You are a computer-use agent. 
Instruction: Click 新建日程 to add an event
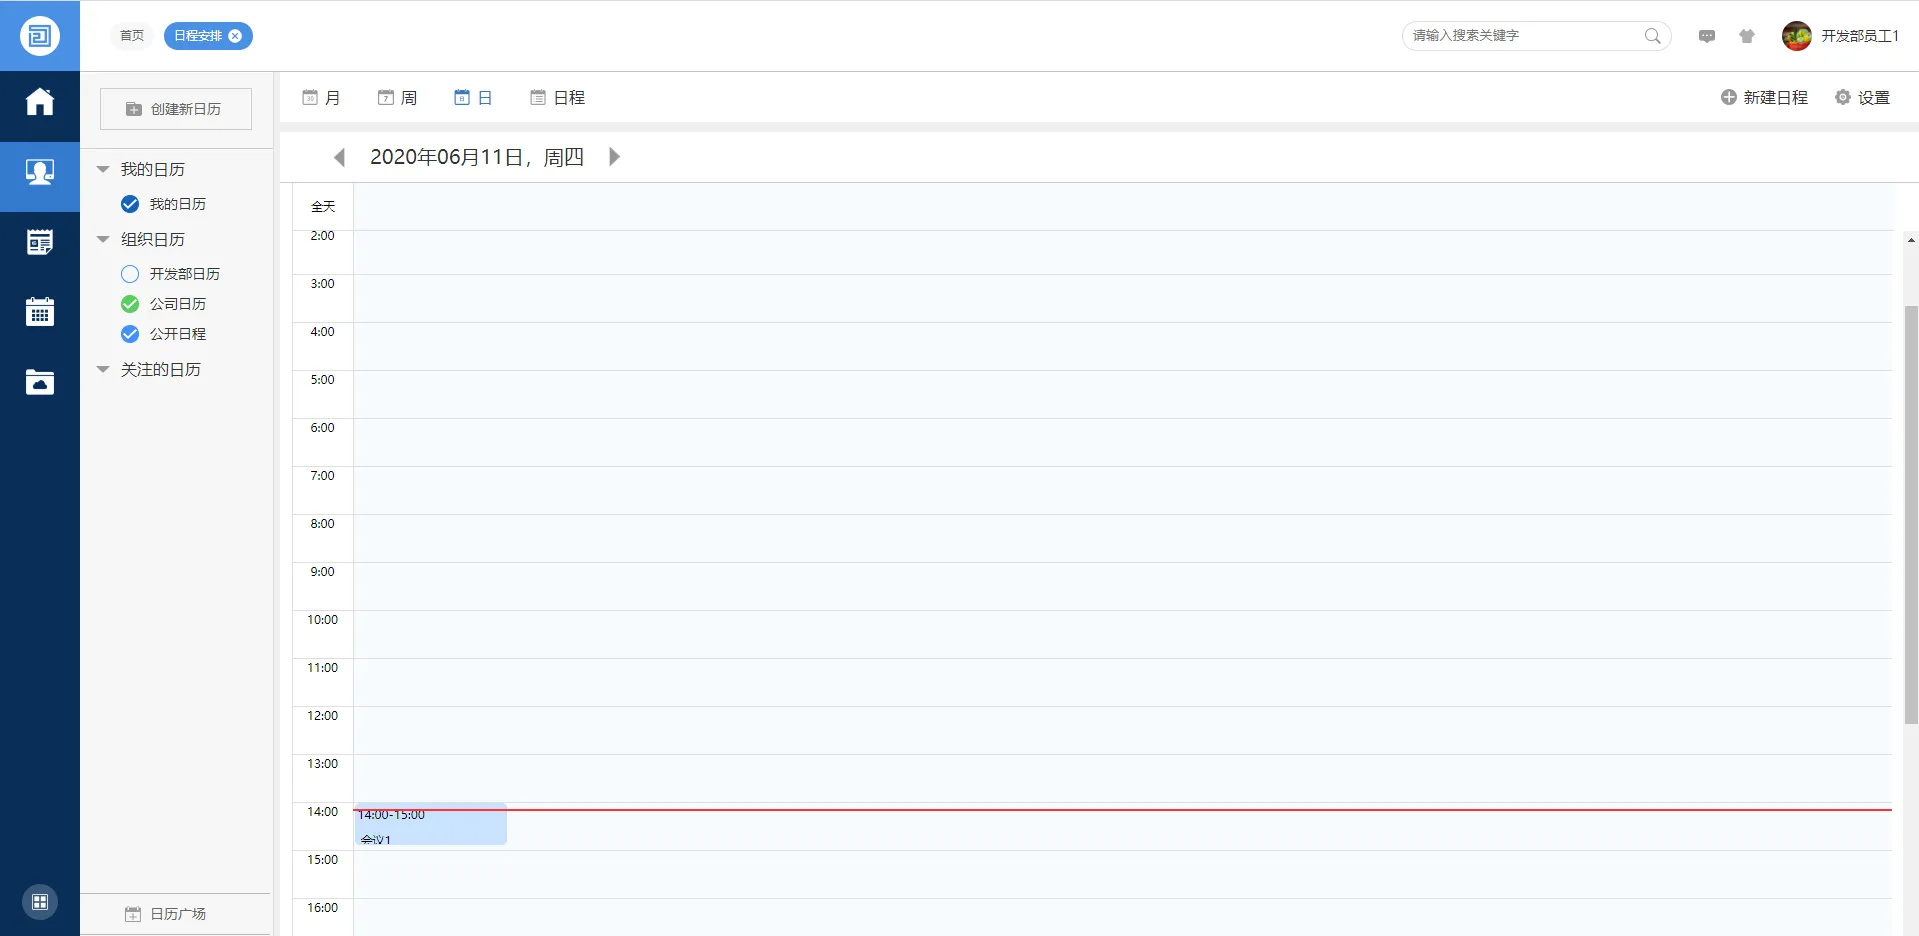(1764, 98)
